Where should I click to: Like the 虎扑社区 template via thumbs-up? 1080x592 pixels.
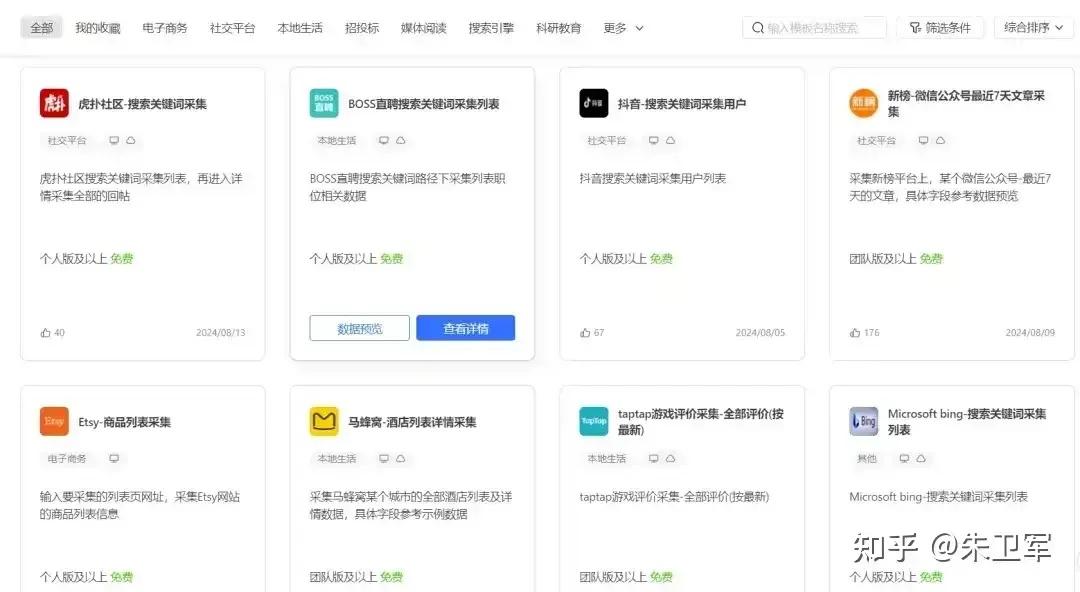45,333
